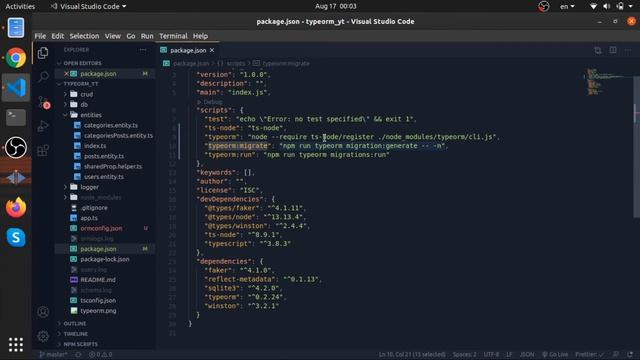Image resolution: width=640 pixels, height=360 pixels.
Task: Open ormconfig.json file
Action: coord(101,229)
